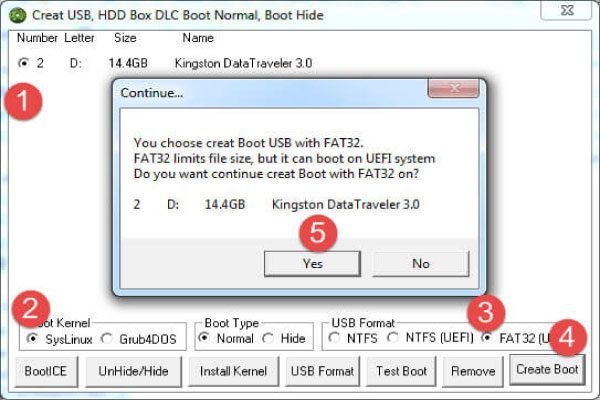
Task: Click the 'Name' column header text
Action: 198,38
